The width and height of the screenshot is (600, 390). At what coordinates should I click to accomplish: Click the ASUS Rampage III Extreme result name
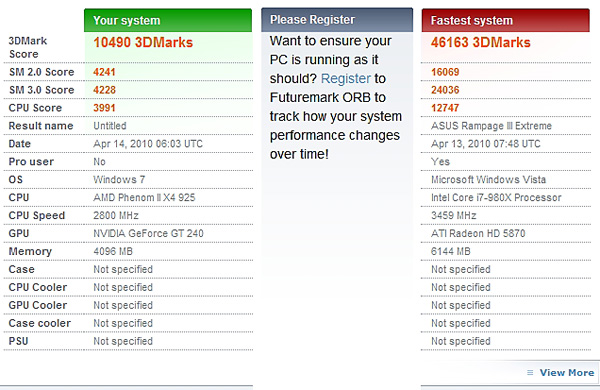point(491,126)
